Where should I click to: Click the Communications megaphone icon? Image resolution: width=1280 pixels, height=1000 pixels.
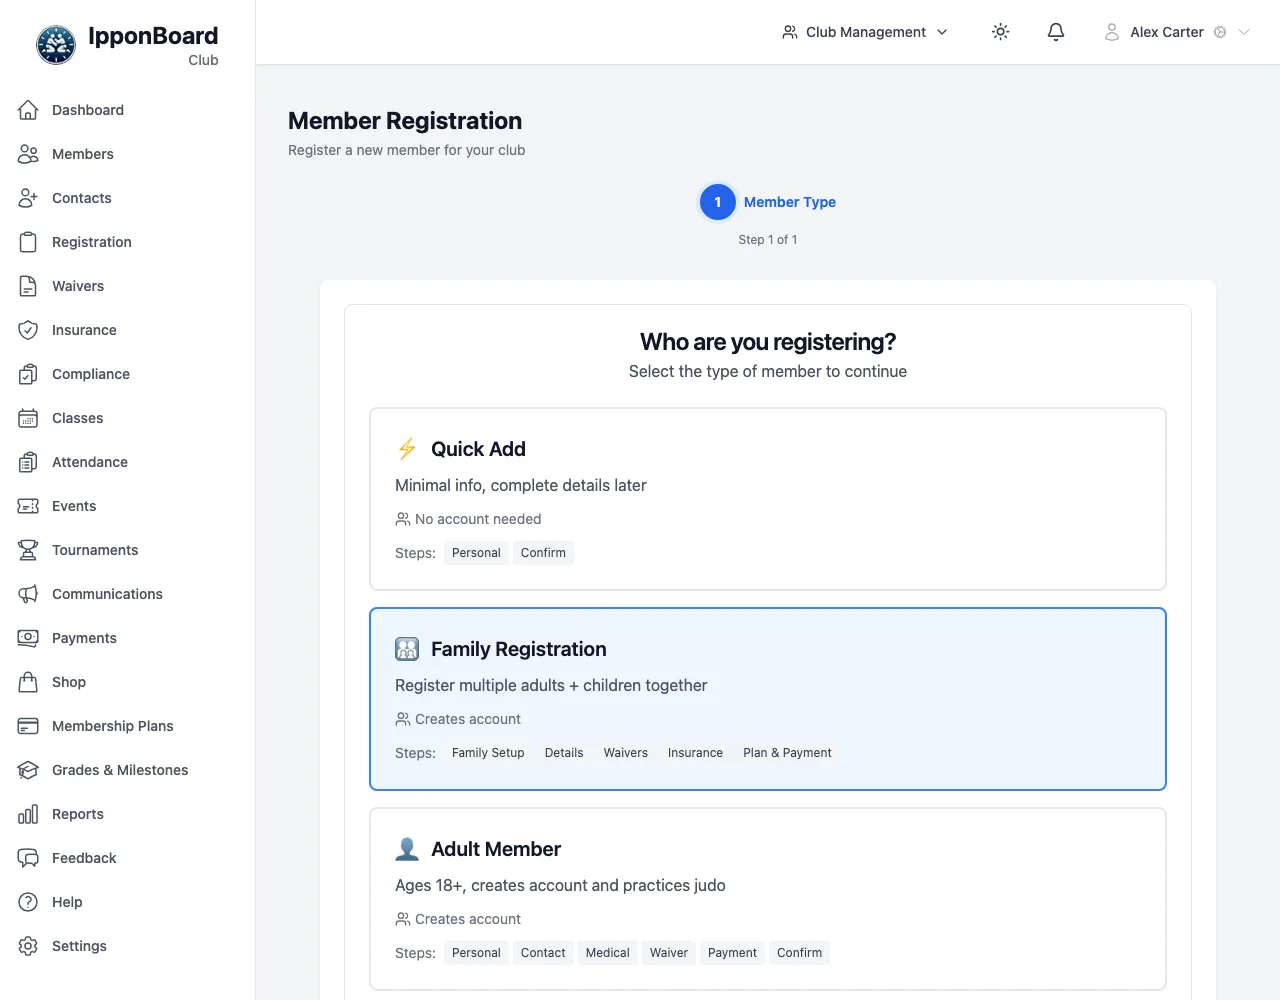(x=28, y=594)
